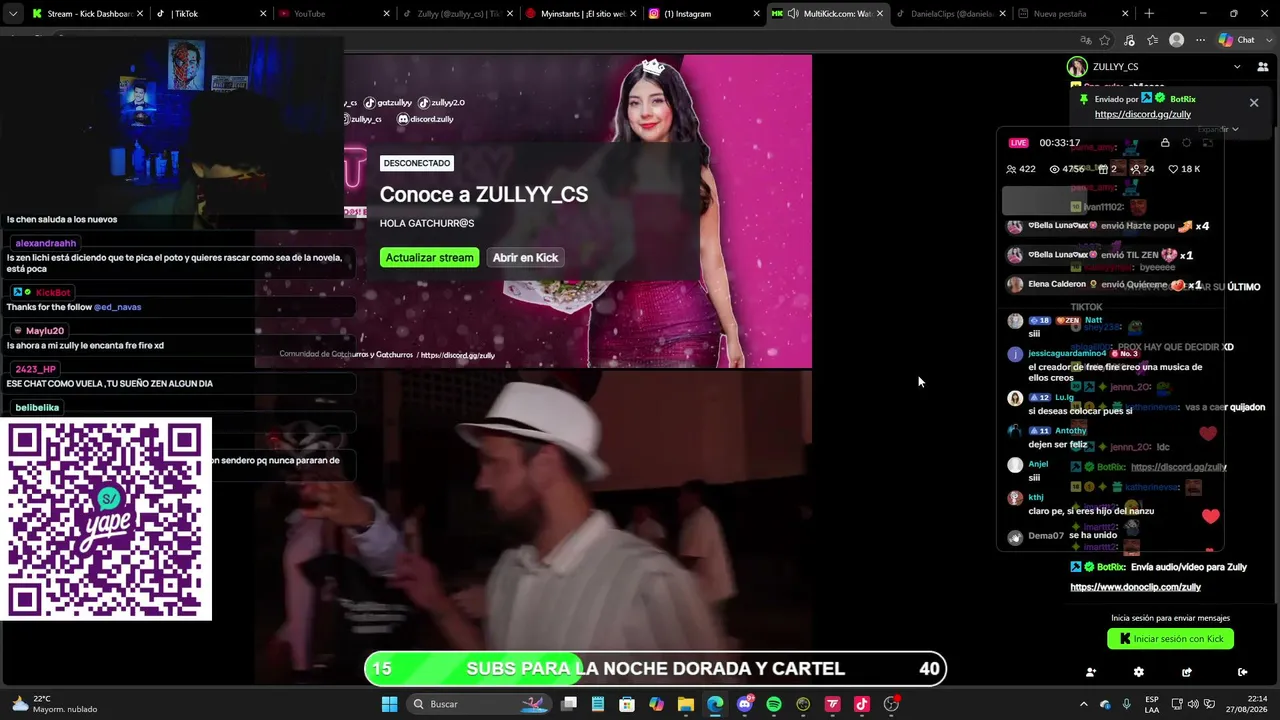Open a new browser tab with the plus button
This screenshot has width=1280, height=720.
point(1149,14)
